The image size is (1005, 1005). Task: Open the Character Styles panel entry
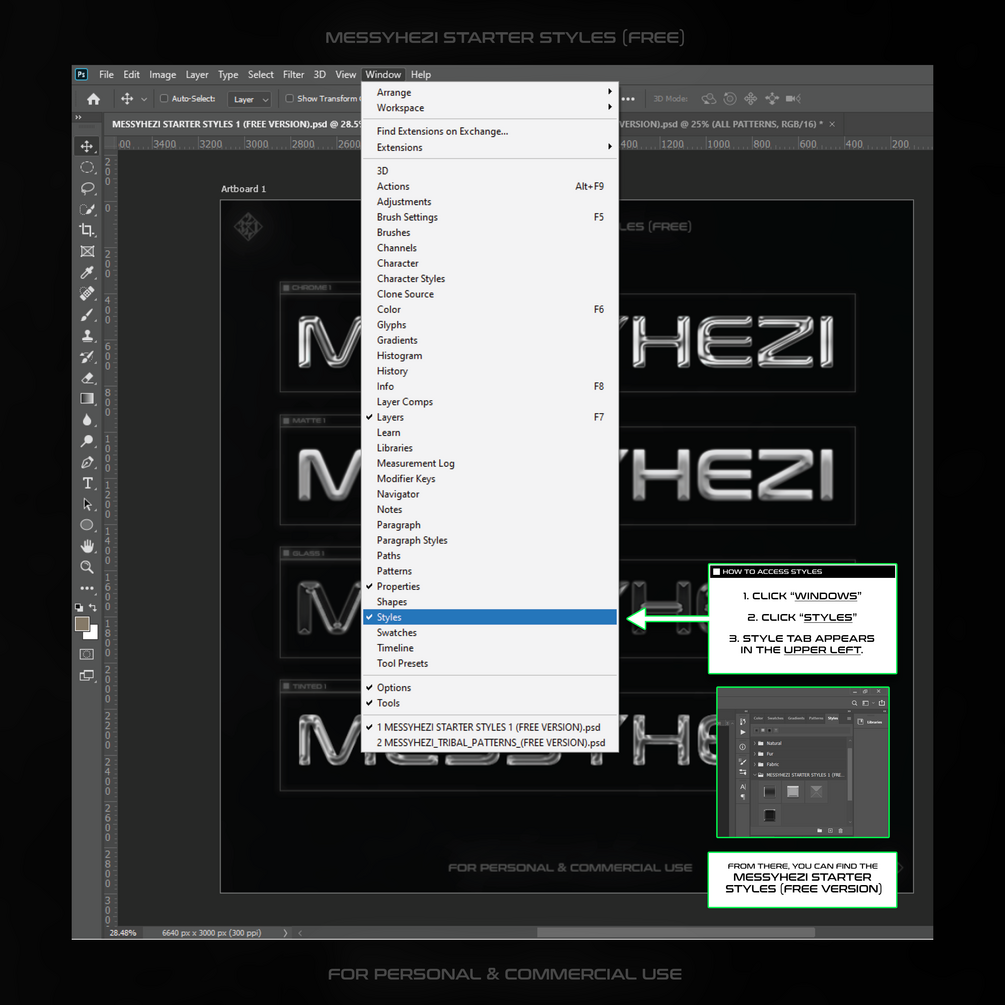pyautogui.click(x=490, y=279)
